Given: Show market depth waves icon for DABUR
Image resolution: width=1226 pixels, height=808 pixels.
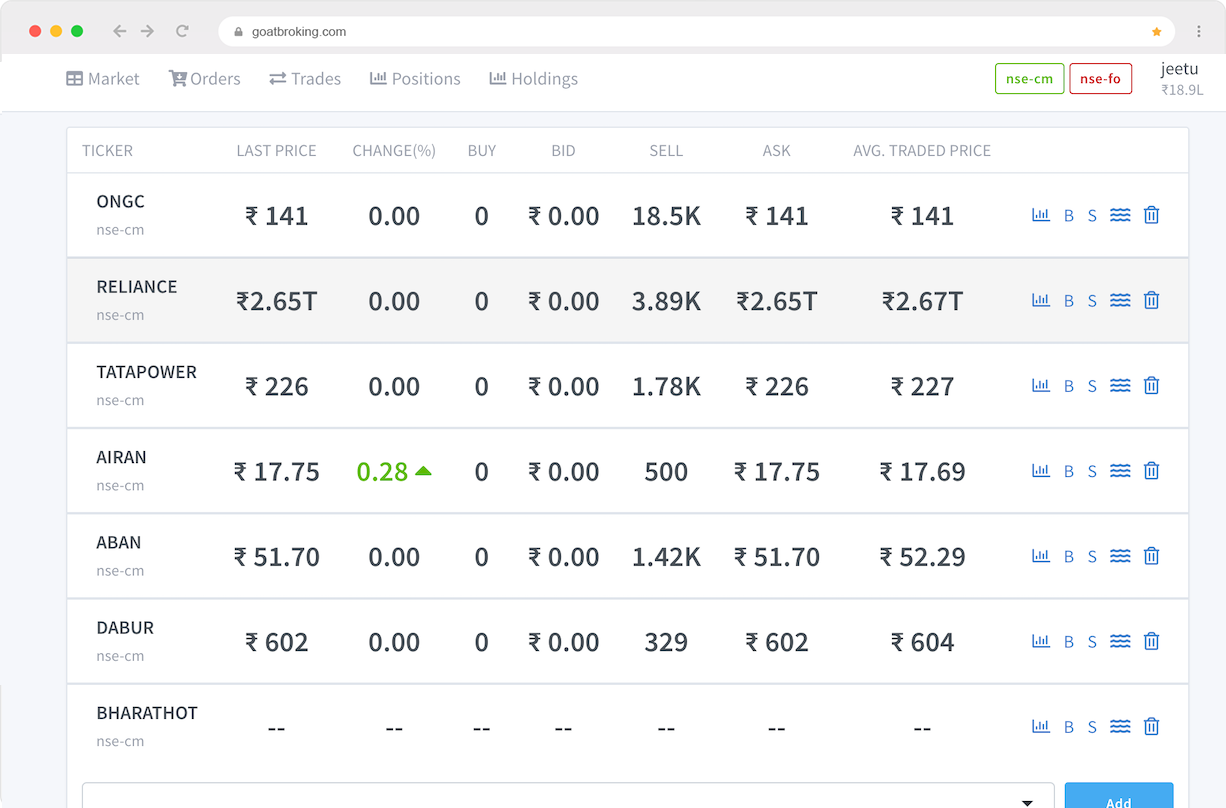Looking at the screenshot, I should click(1120, 642).
